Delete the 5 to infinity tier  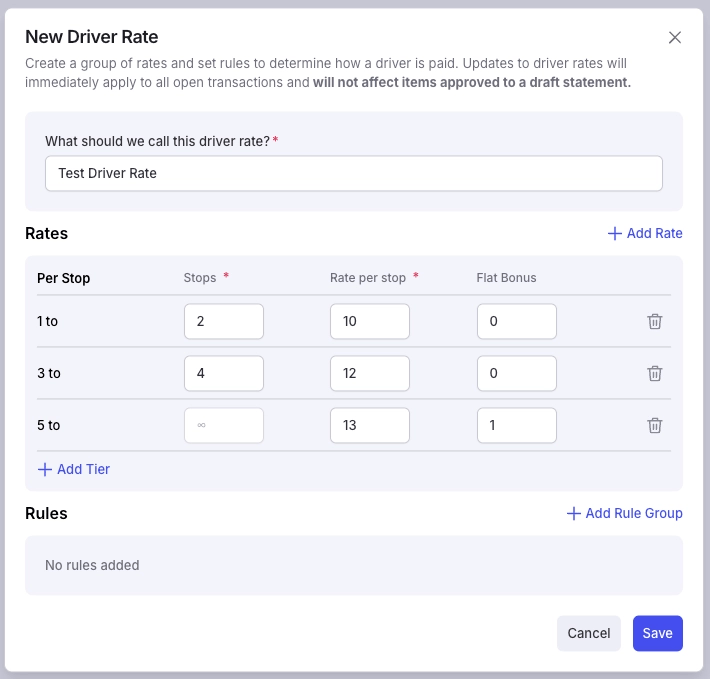coord(654,426)
